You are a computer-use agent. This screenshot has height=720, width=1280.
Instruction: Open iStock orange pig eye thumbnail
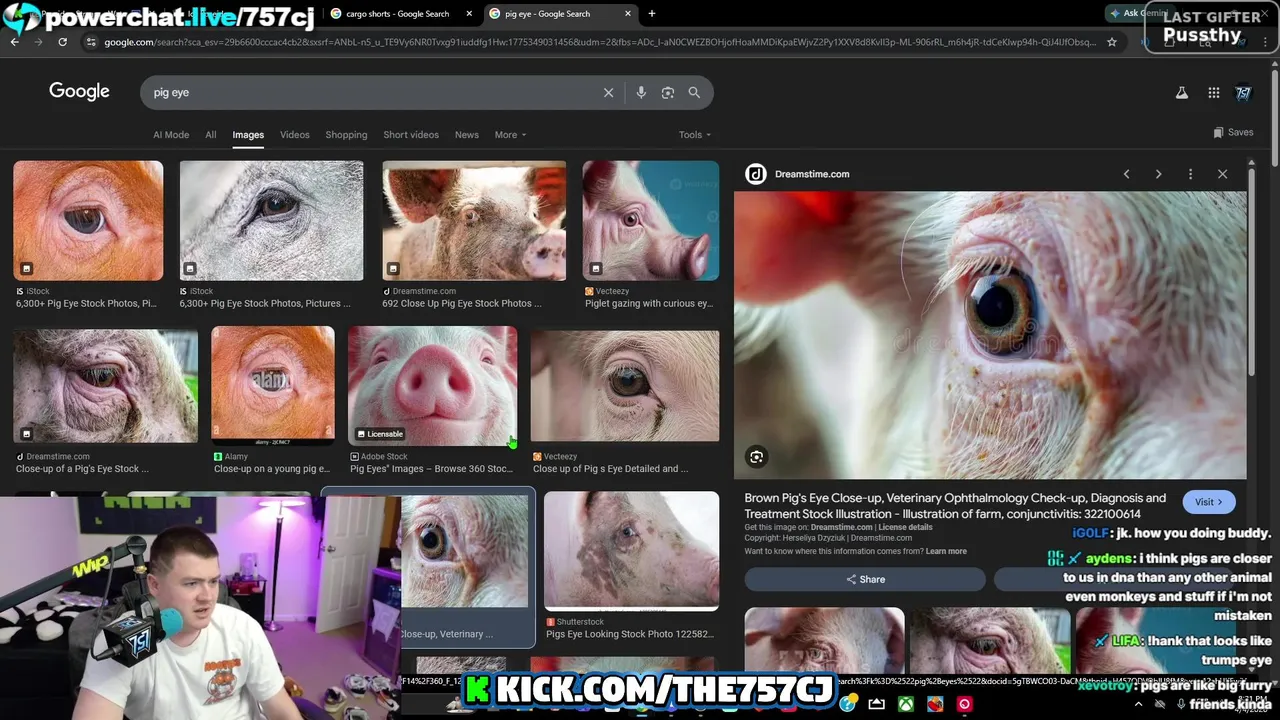coord(88,221)
